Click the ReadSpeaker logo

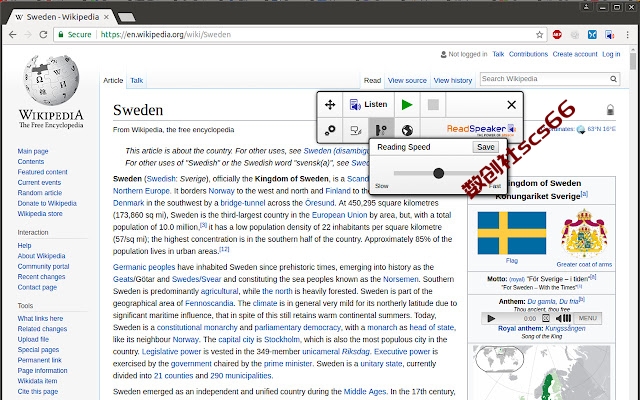point(481,130)
